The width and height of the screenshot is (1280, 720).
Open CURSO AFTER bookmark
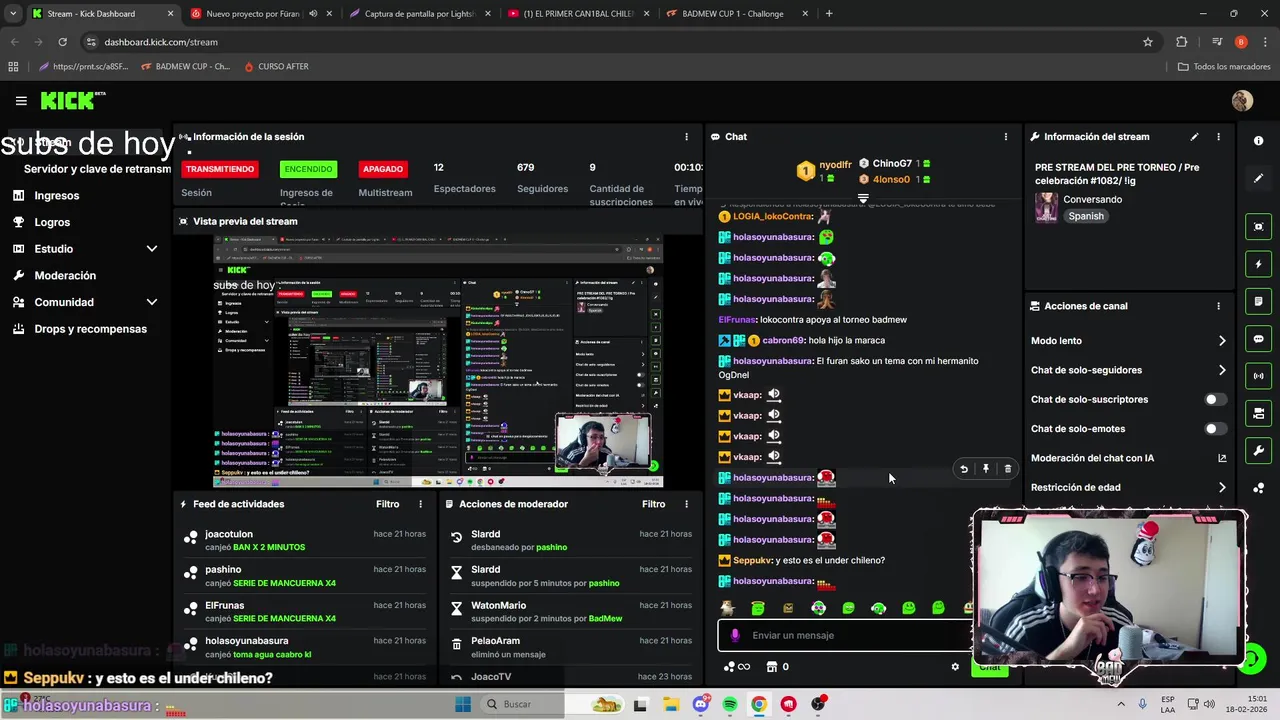click(x=275, y=66)
